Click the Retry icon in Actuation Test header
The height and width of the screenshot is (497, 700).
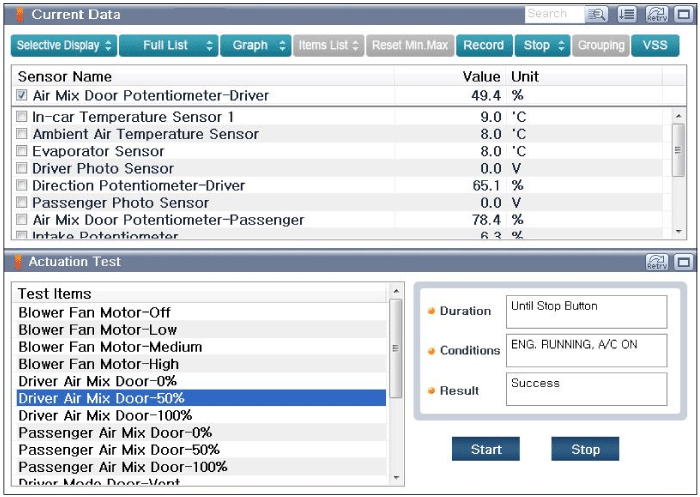pos(657,262)
